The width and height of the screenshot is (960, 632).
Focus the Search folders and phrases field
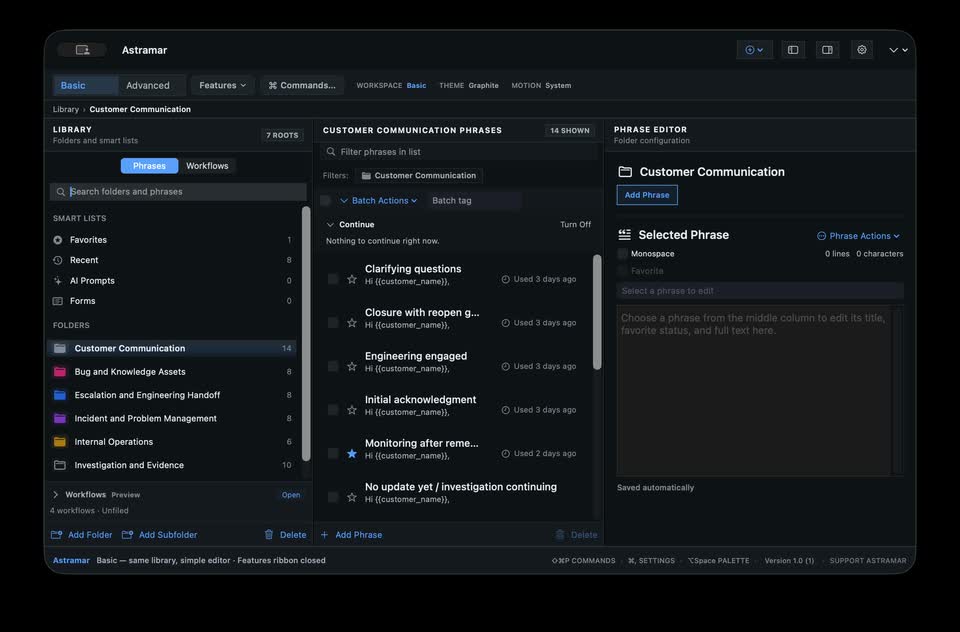click(178, 192)
